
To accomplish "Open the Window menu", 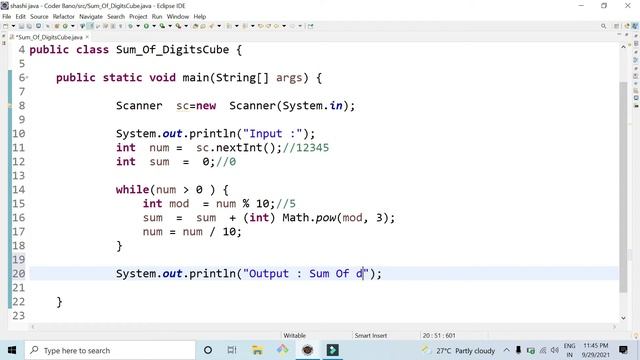I will 178,17.
